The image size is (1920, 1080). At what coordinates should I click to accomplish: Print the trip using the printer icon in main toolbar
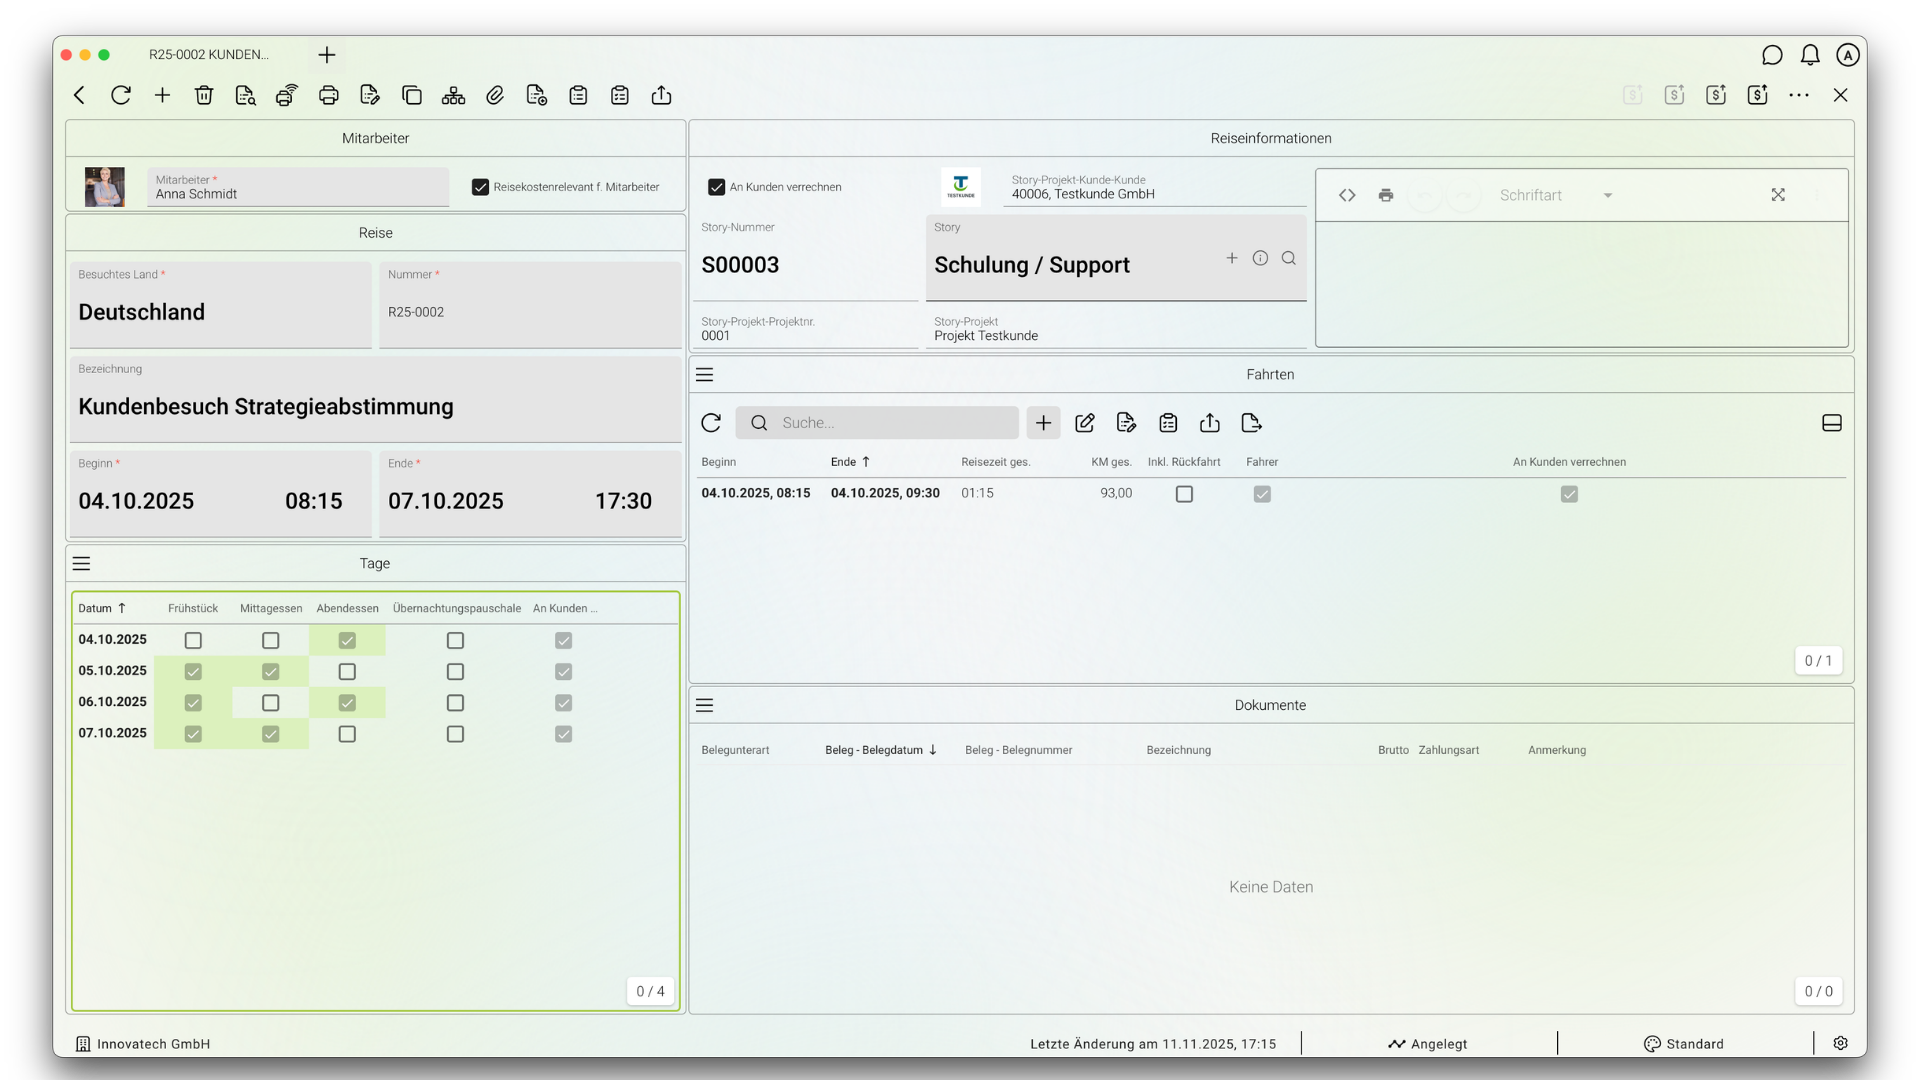coord(328,95)
